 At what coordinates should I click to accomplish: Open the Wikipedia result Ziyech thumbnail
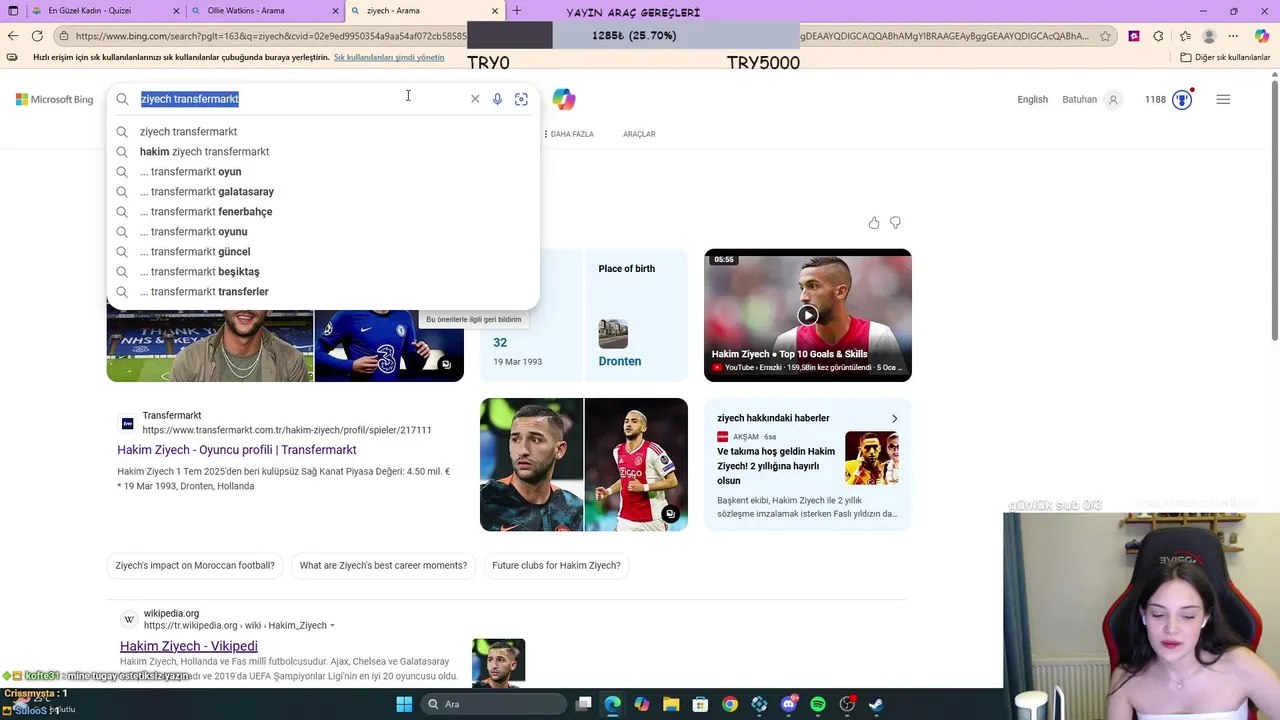click(x=498, y=663)
